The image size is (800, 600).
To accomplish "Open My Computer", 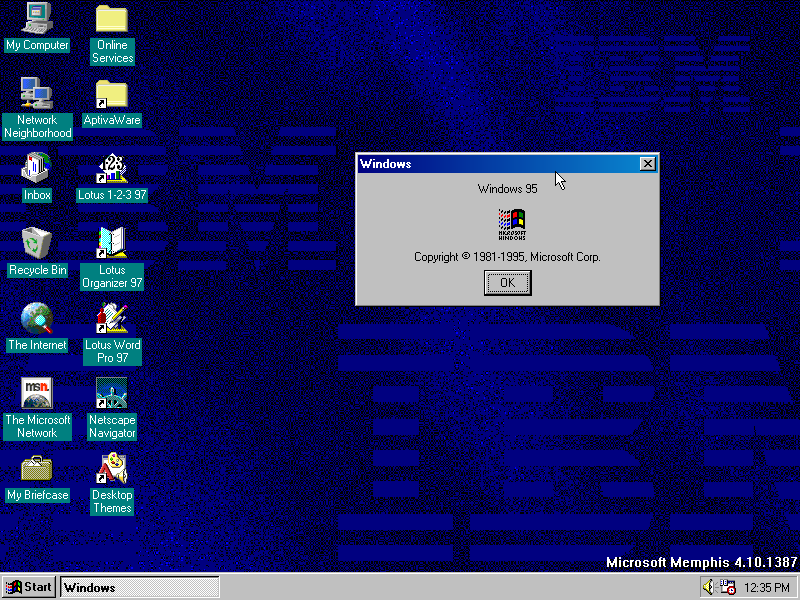I will click(37, 16).
